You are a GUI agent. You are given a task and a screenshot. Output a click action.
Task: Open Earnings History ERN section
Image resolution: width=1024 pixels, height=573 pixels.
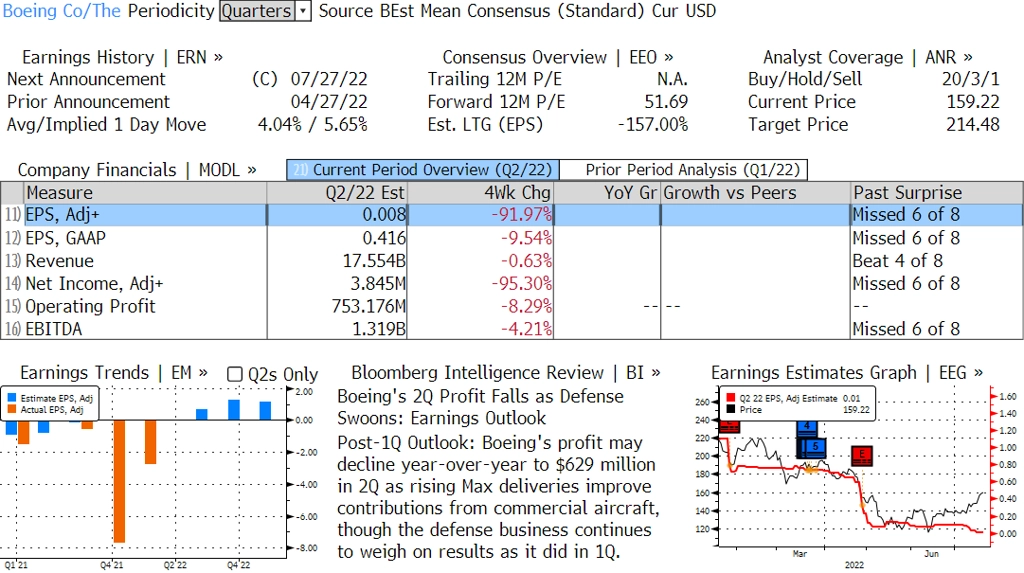(122, 57)
